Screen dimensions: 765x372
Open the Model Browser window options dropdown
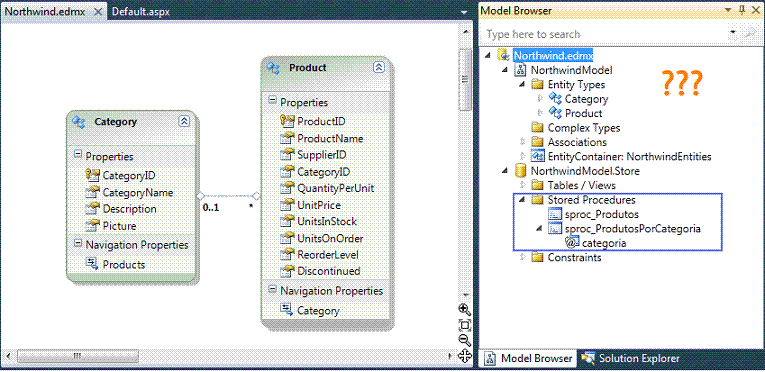[x=728, y=10]
